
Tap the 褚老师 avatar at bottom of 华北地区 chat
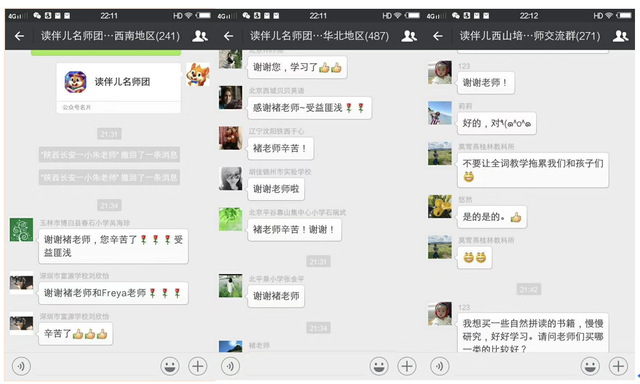[x=231, y=346]
